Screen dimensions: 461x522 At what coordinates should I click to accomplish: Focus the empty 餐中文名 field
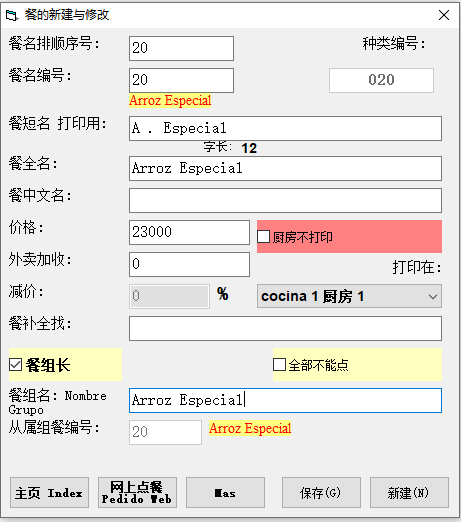tap(285, 200)
